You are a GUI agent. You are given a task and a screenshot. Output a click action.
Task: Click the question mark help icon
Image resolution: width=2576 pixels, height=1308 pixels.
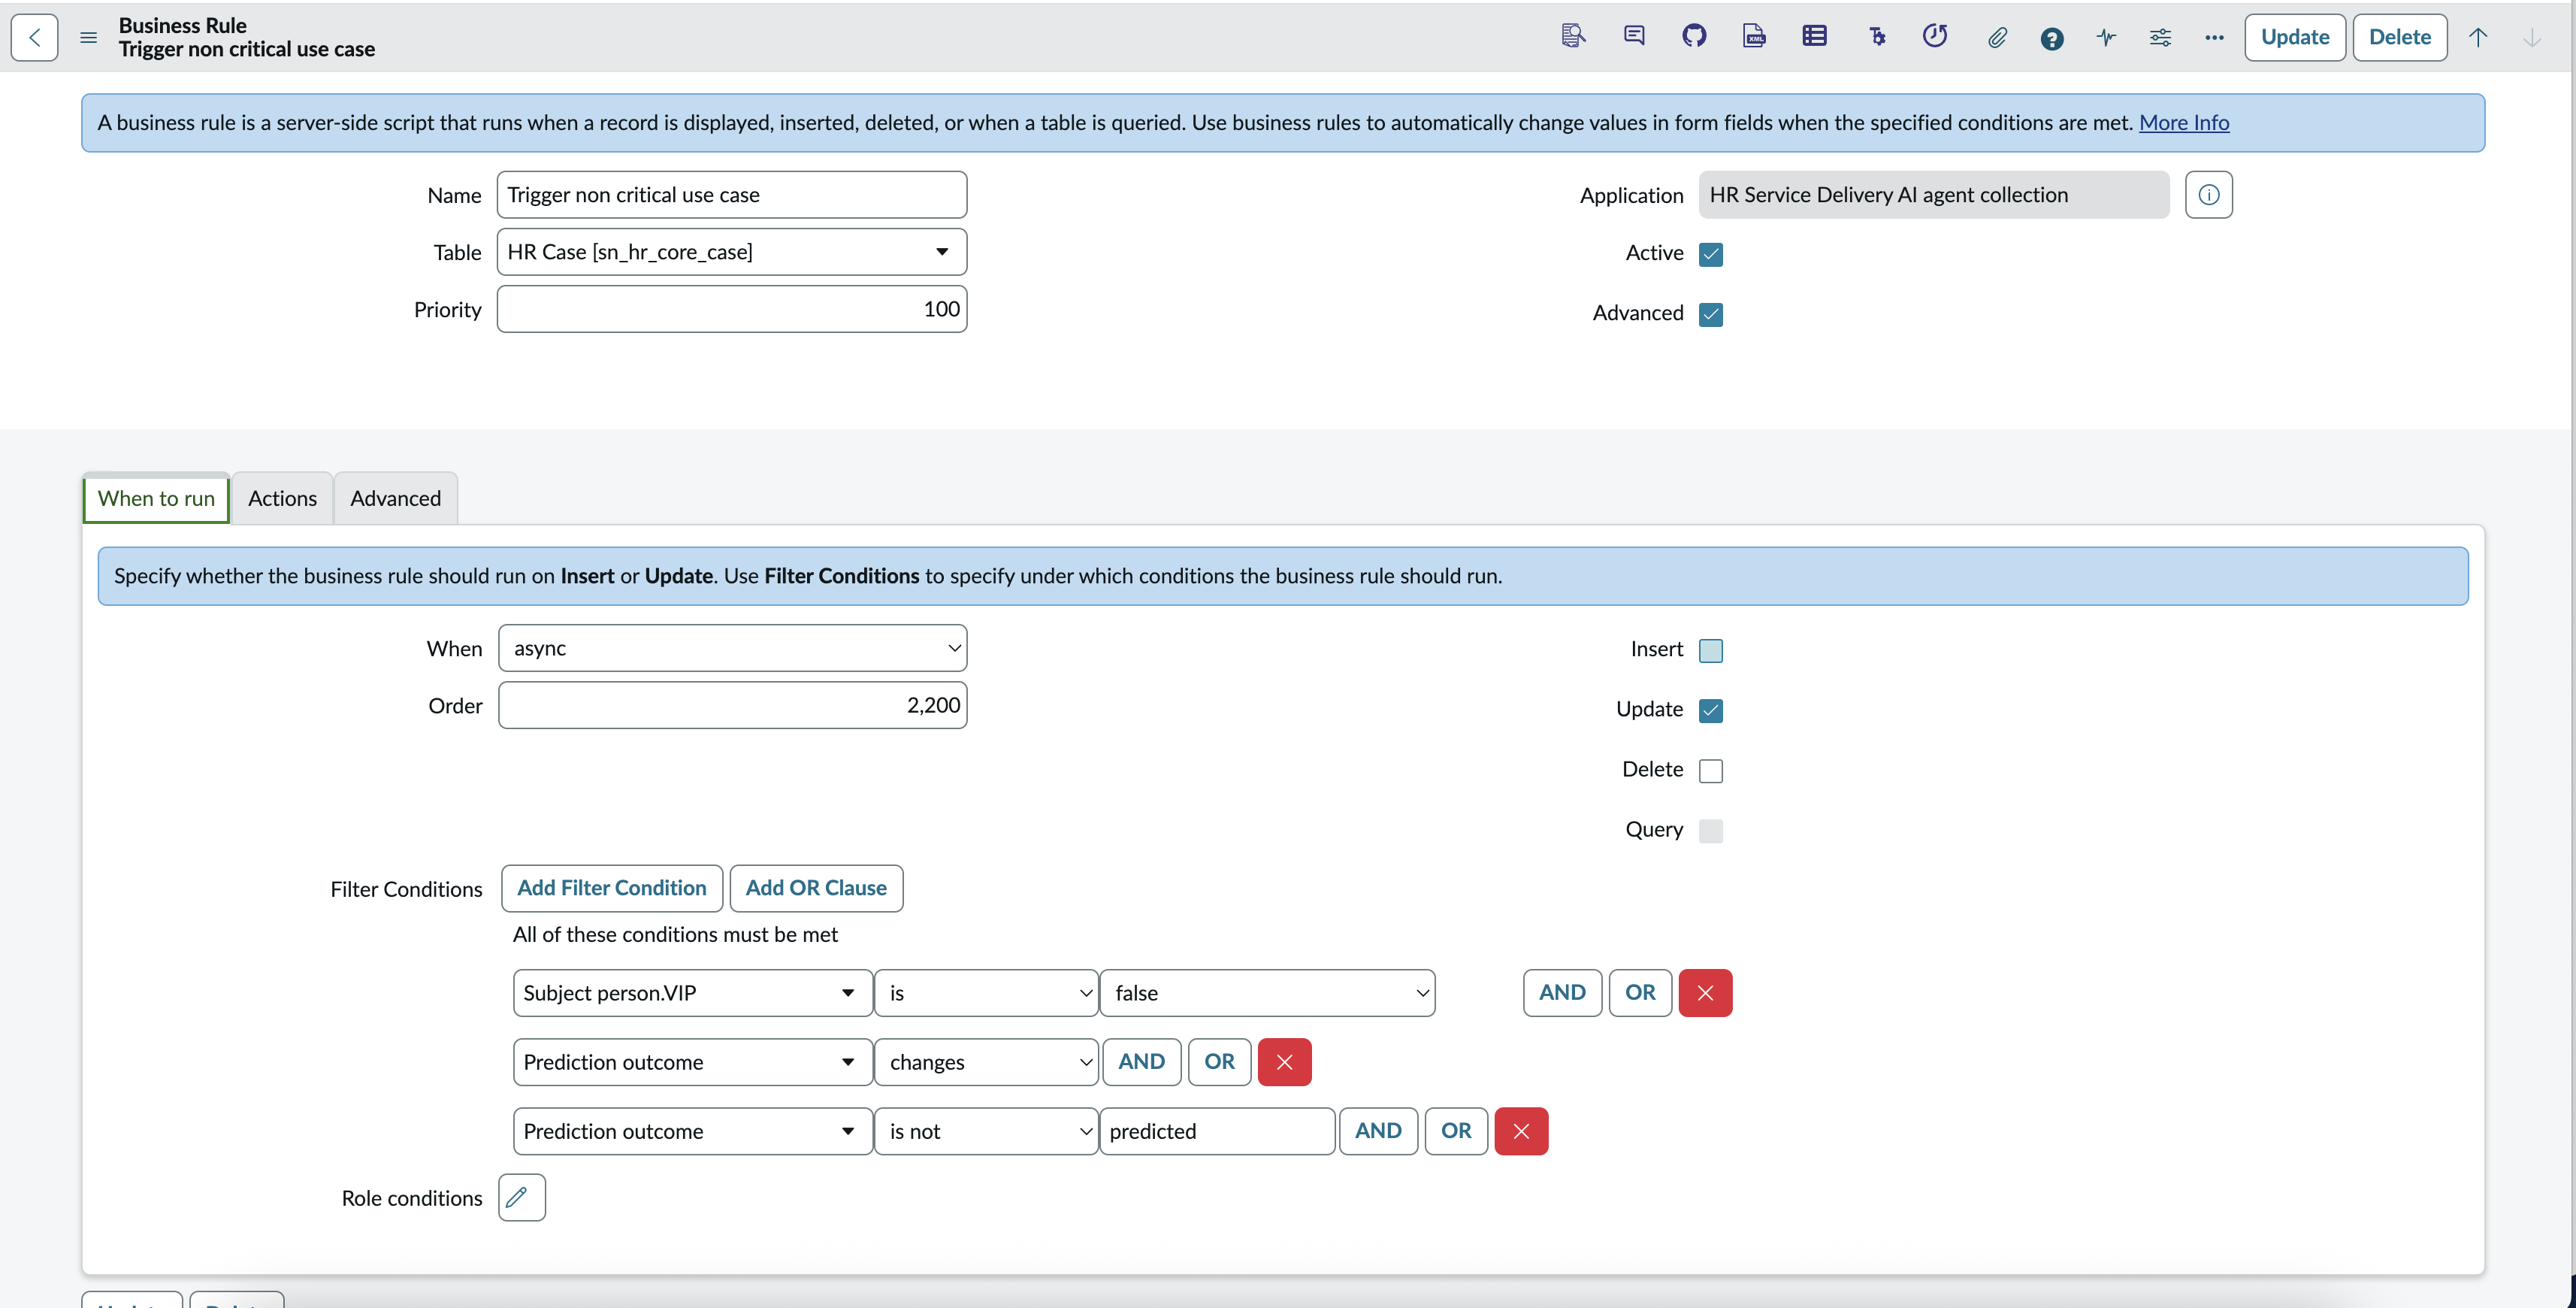coord(2052,38)
